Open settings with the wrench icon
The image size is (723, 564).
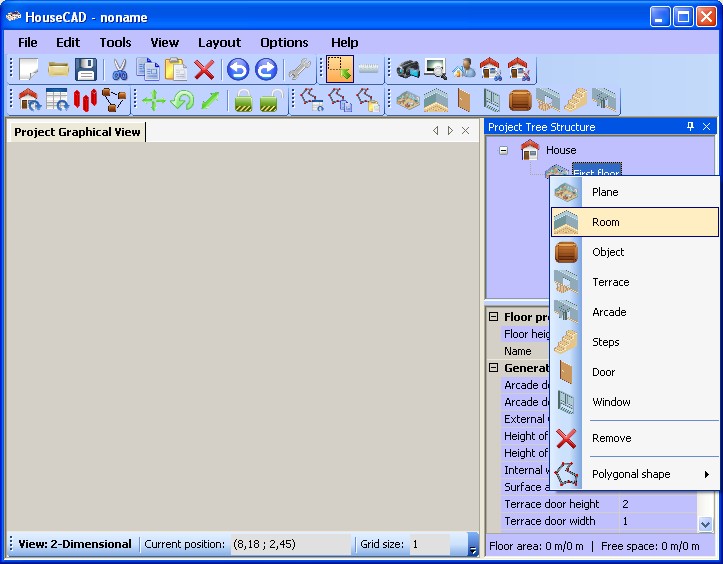click(300, 70)
